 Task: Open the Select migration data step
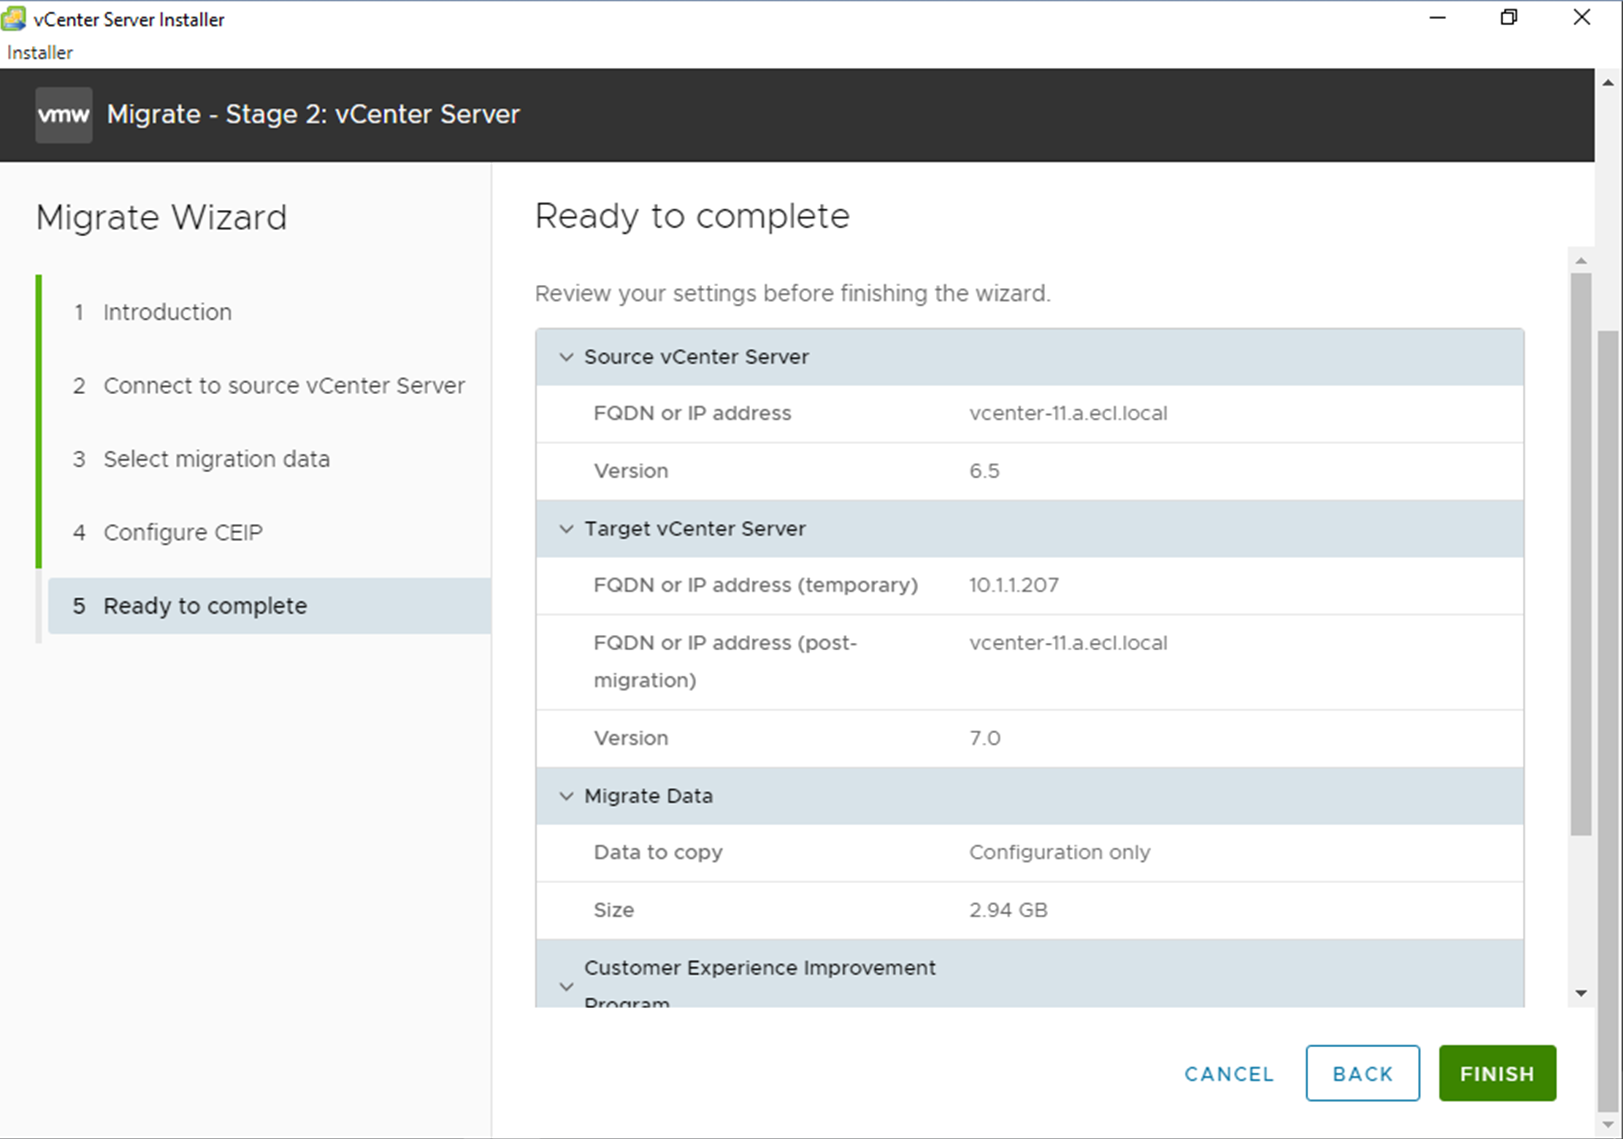(201, 459)
